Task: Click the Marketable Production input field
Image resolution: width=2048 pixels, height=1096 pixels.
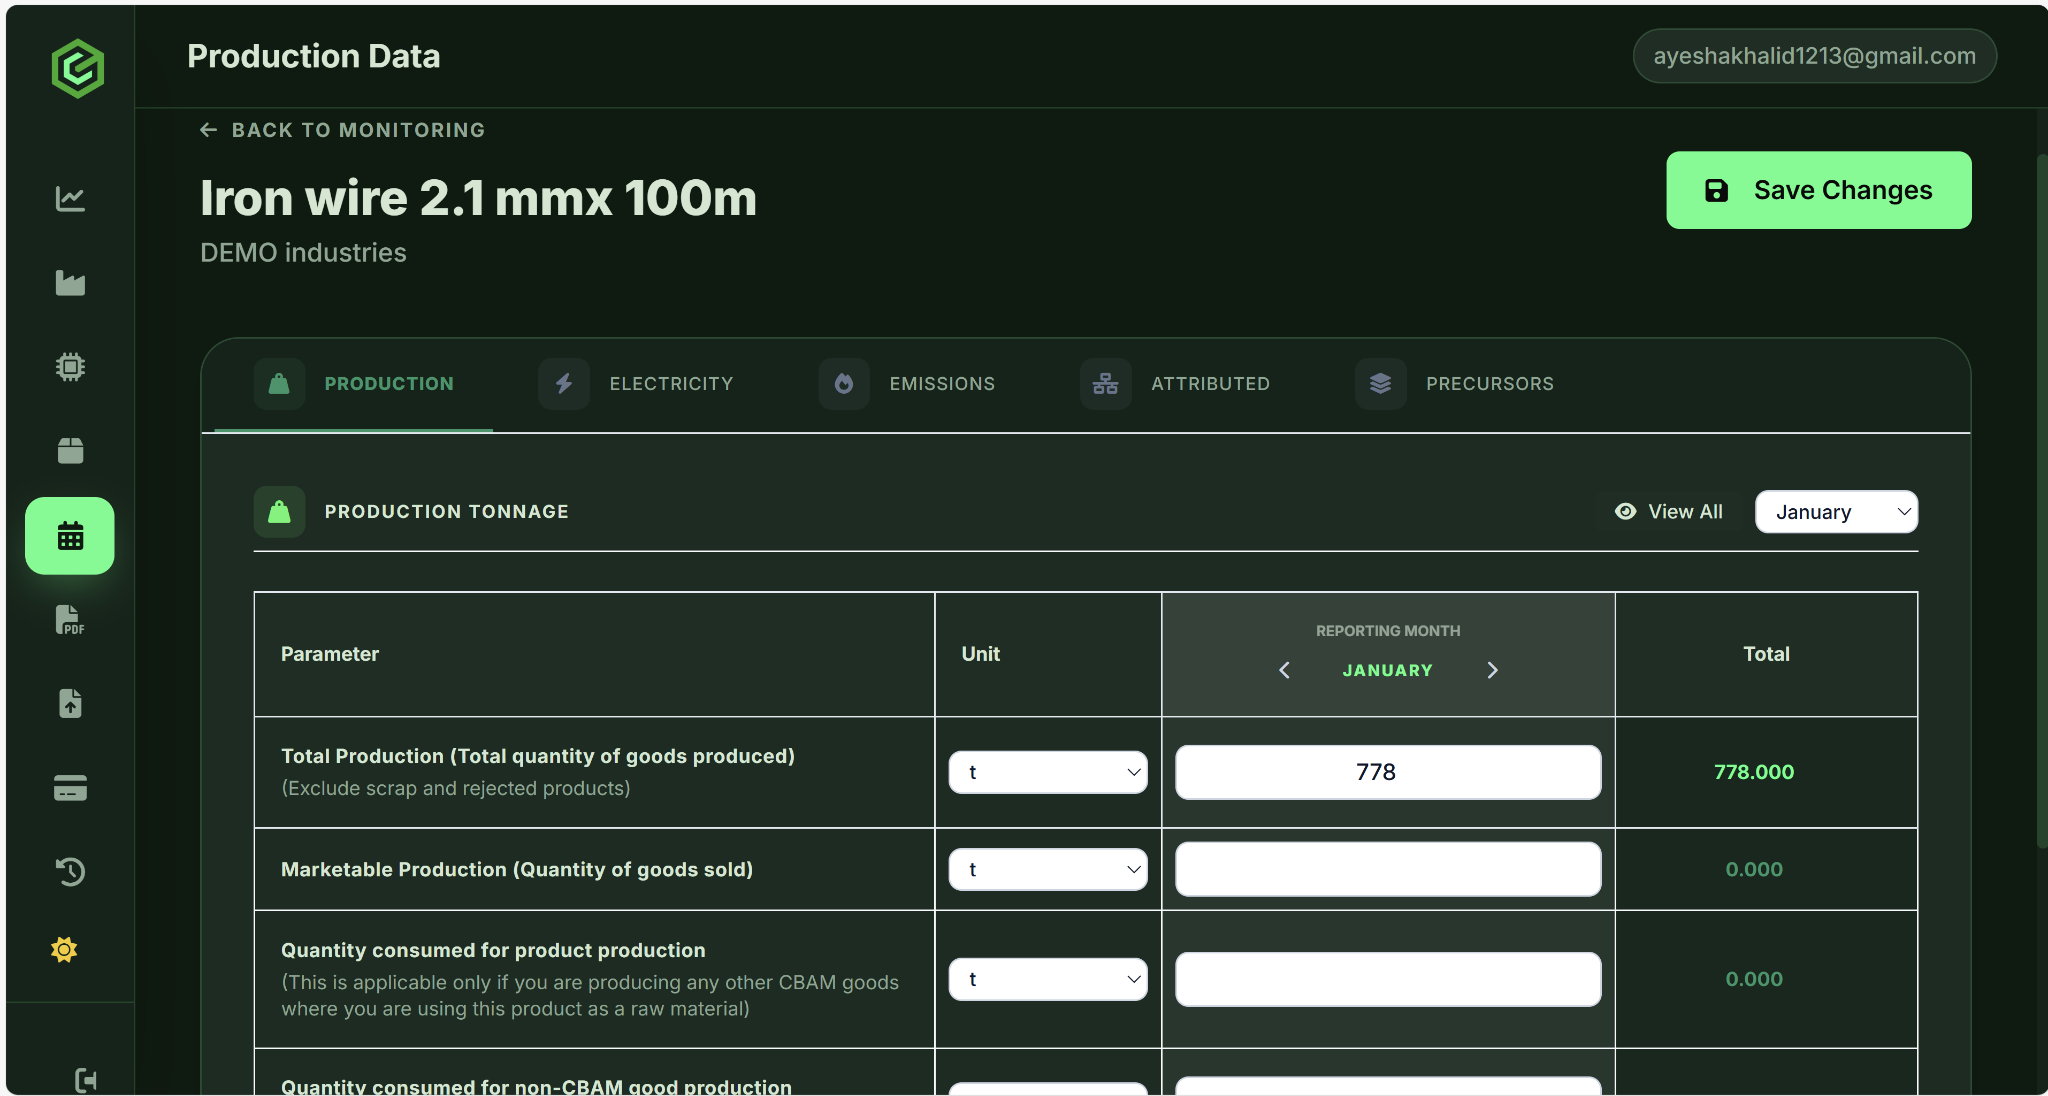Action: [x=1387, y=870]
